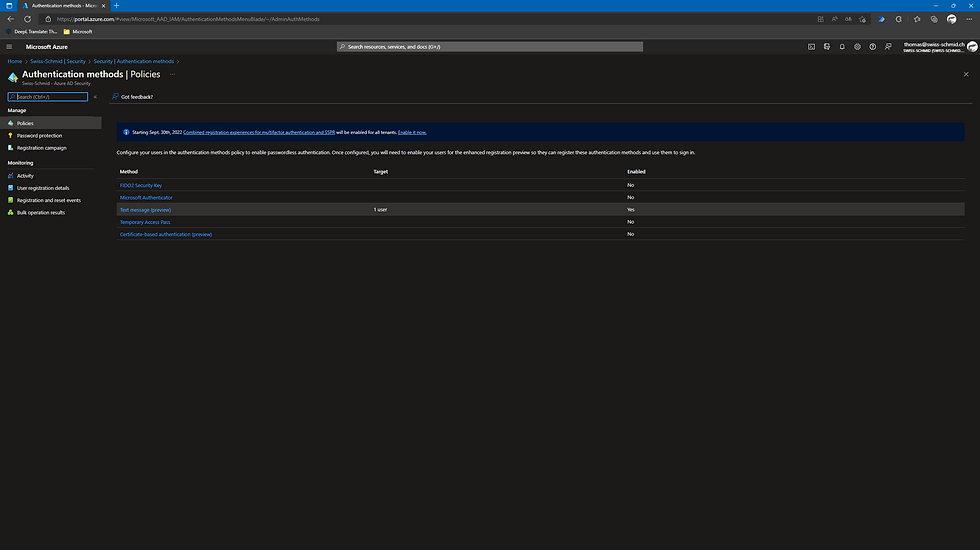Click the Activity chart icon
980x550 pixels.
click(11, 176)
